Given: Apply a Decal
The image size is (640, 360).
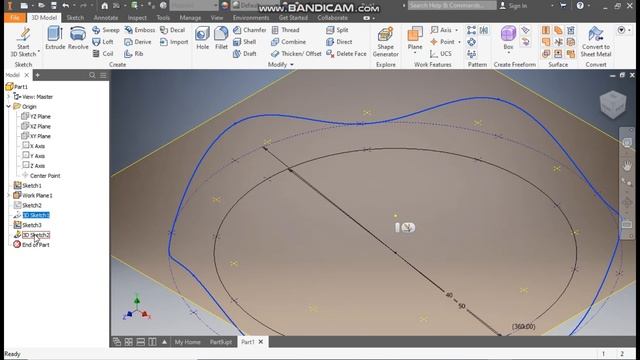Looking at the screenshot, I should 173,30.
